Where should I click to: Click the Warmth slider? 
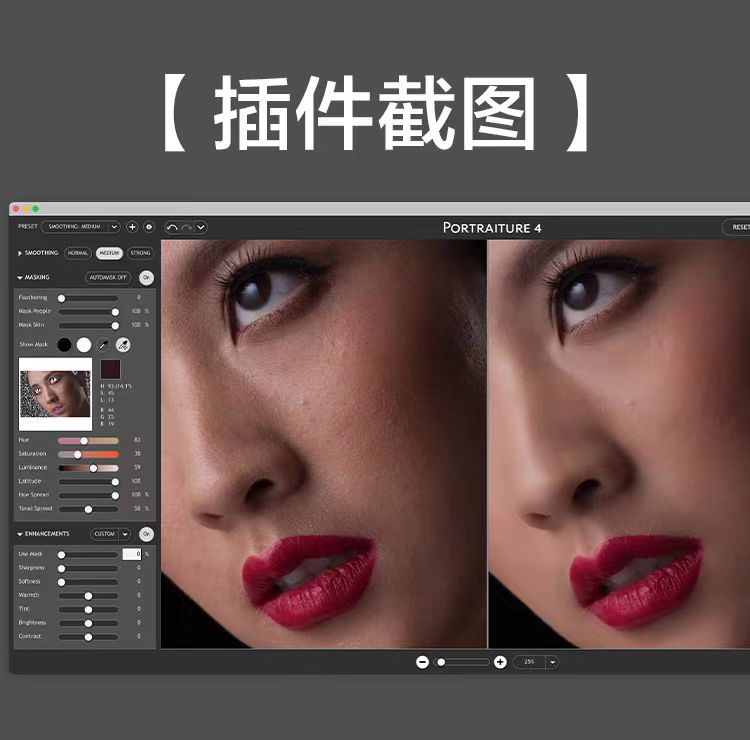point(88,596)
